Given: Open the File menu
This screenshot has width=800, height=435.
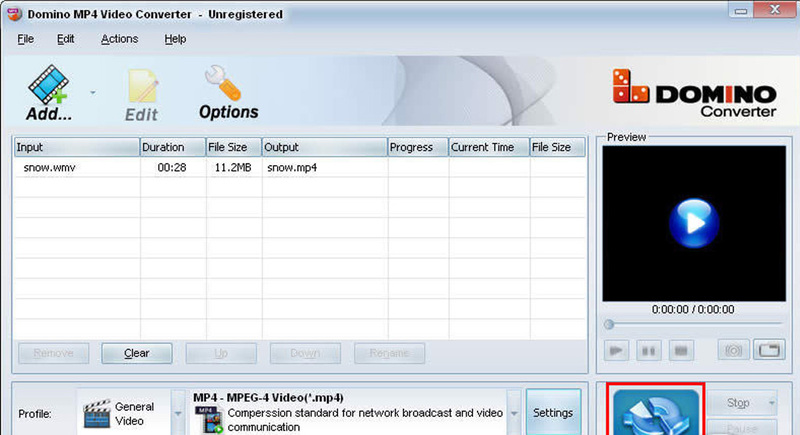Looking at the screenshot, I should pyautogui.click(x=26, y=39).
